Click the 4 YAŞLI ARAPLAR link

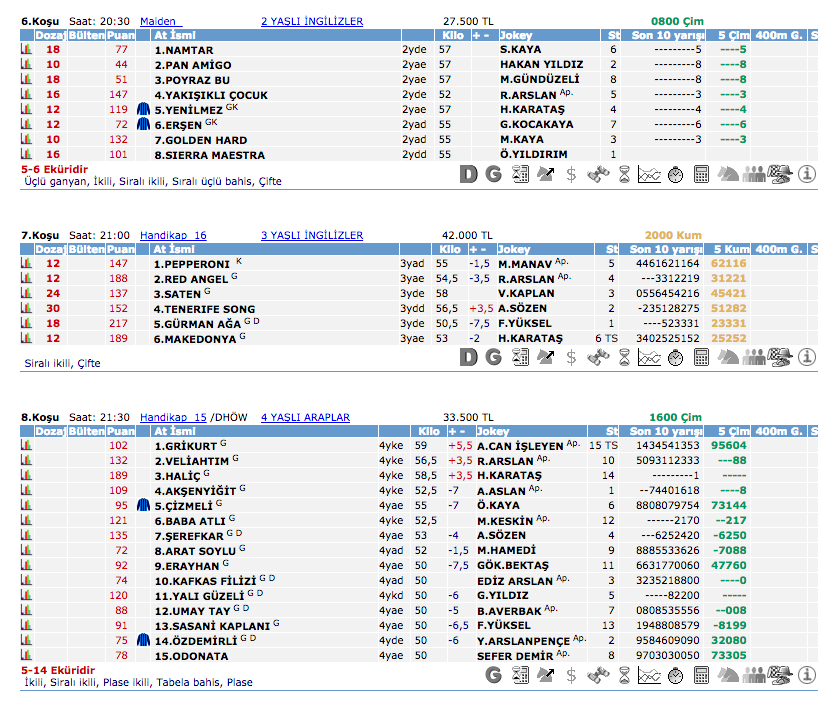pyautogui.click(x=305, y=417)
